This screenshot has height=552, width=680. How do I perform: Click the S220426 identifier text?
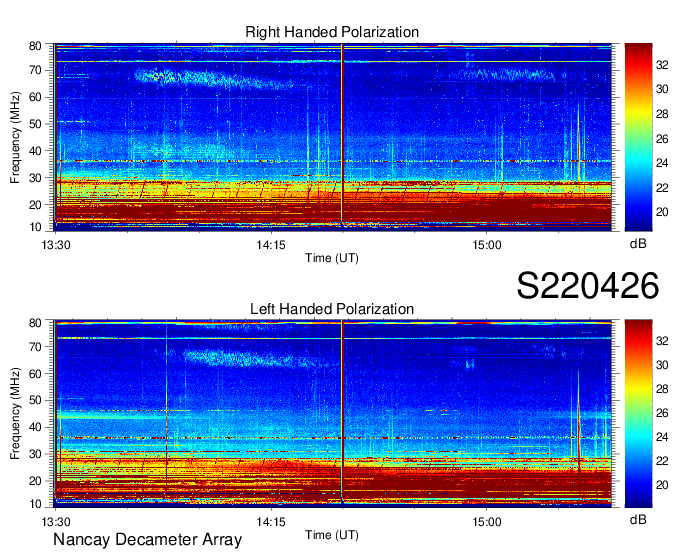coord(588,285)
